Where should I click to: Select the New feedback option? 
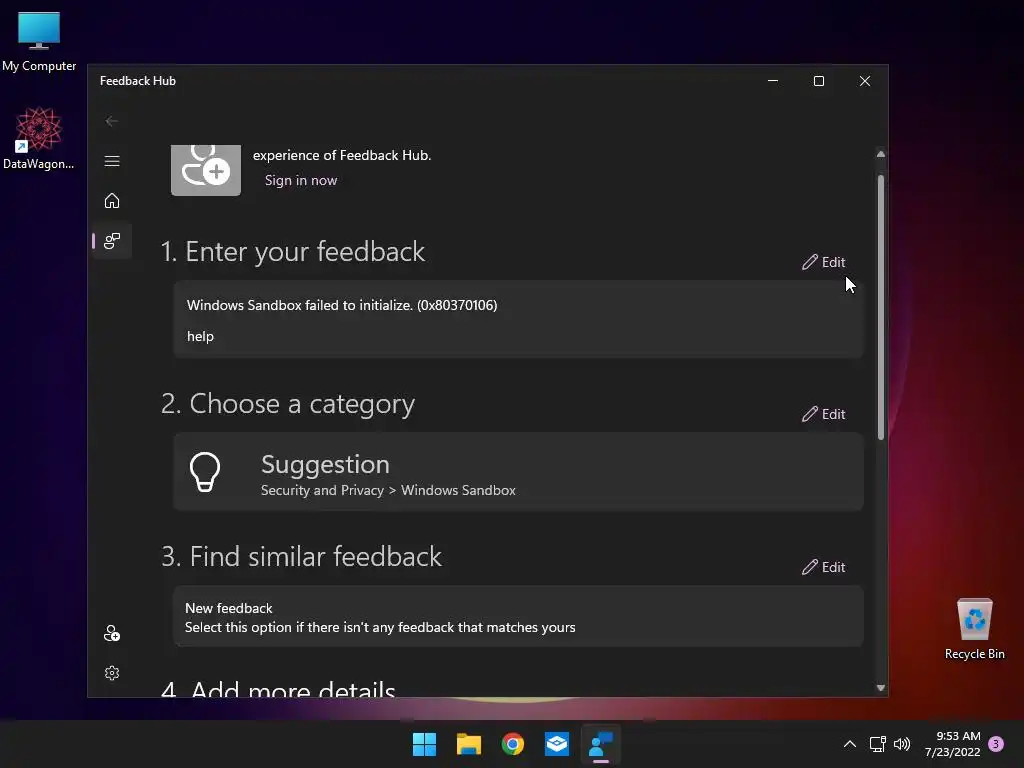click(x=518, y=616)
